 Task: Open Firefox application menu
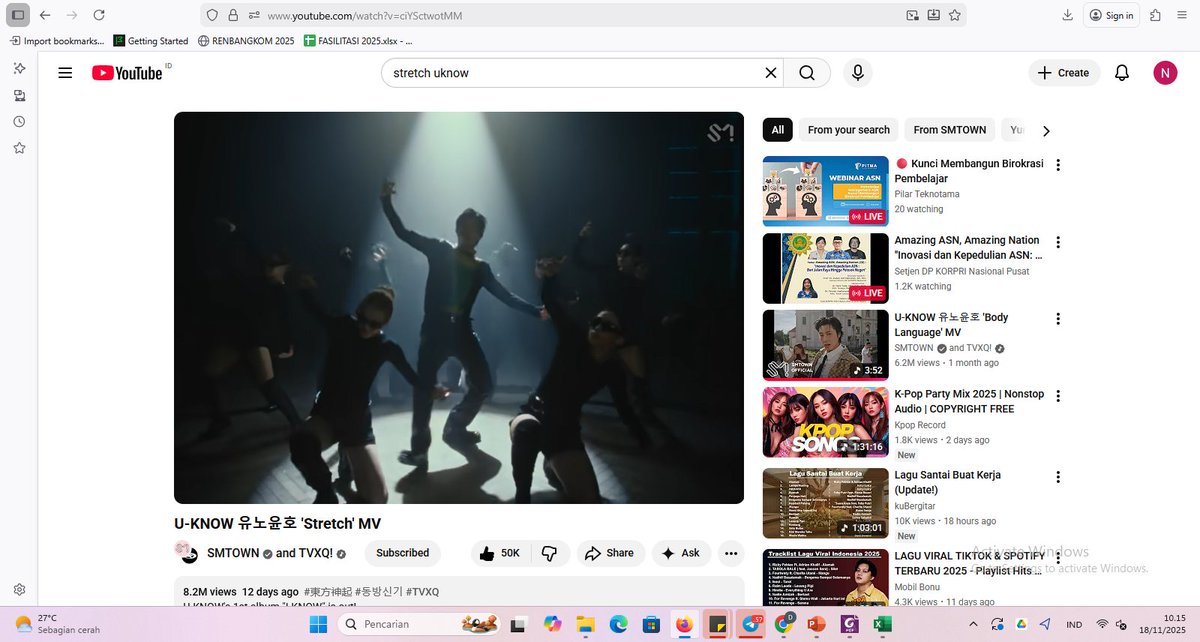(x=1183, y=15)
